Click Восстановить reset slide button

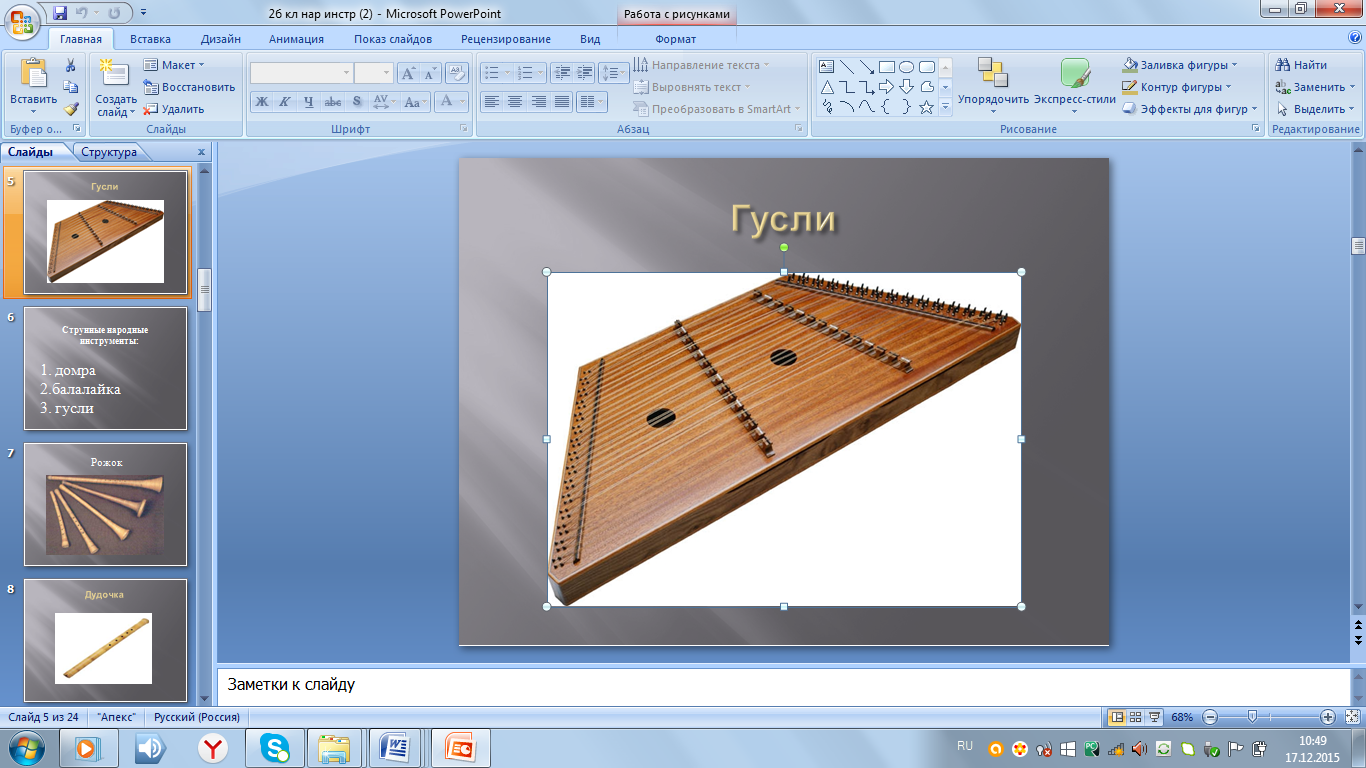click(x=190, y=87)
